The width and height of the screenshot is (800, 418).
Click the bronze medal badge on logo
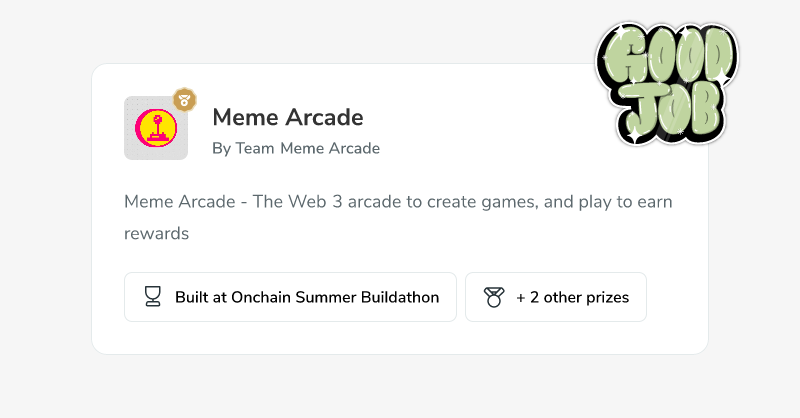click(185, 100)
